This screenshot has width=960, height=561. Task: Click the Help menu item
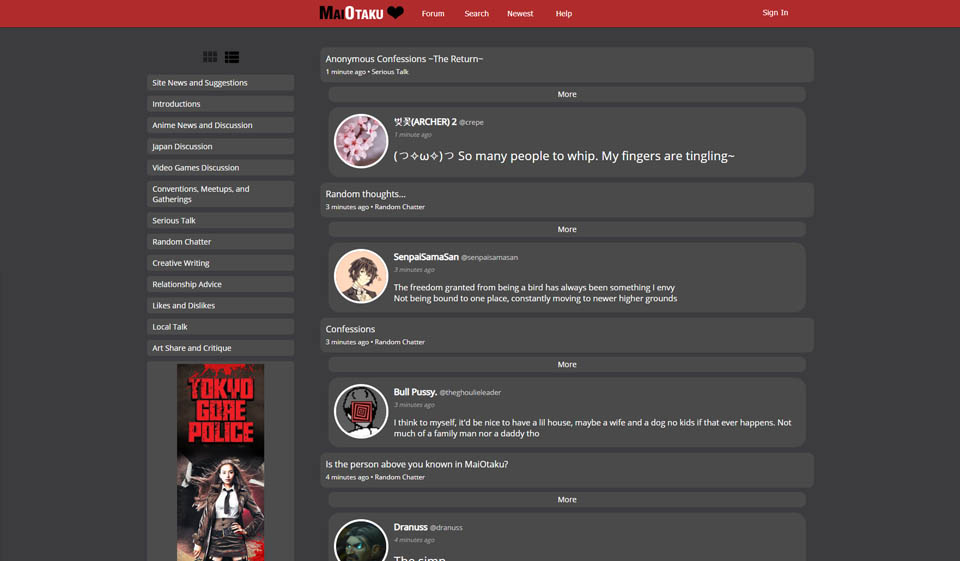[564, 14]
